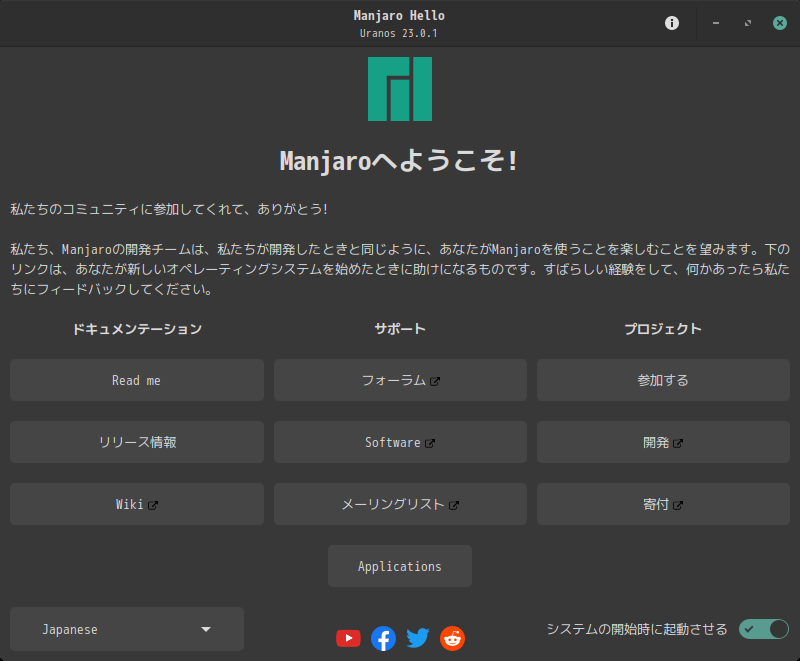Viewport: 800px width, 661px height.
Task: Open the Wiki external link button
Action: [137, 504]
